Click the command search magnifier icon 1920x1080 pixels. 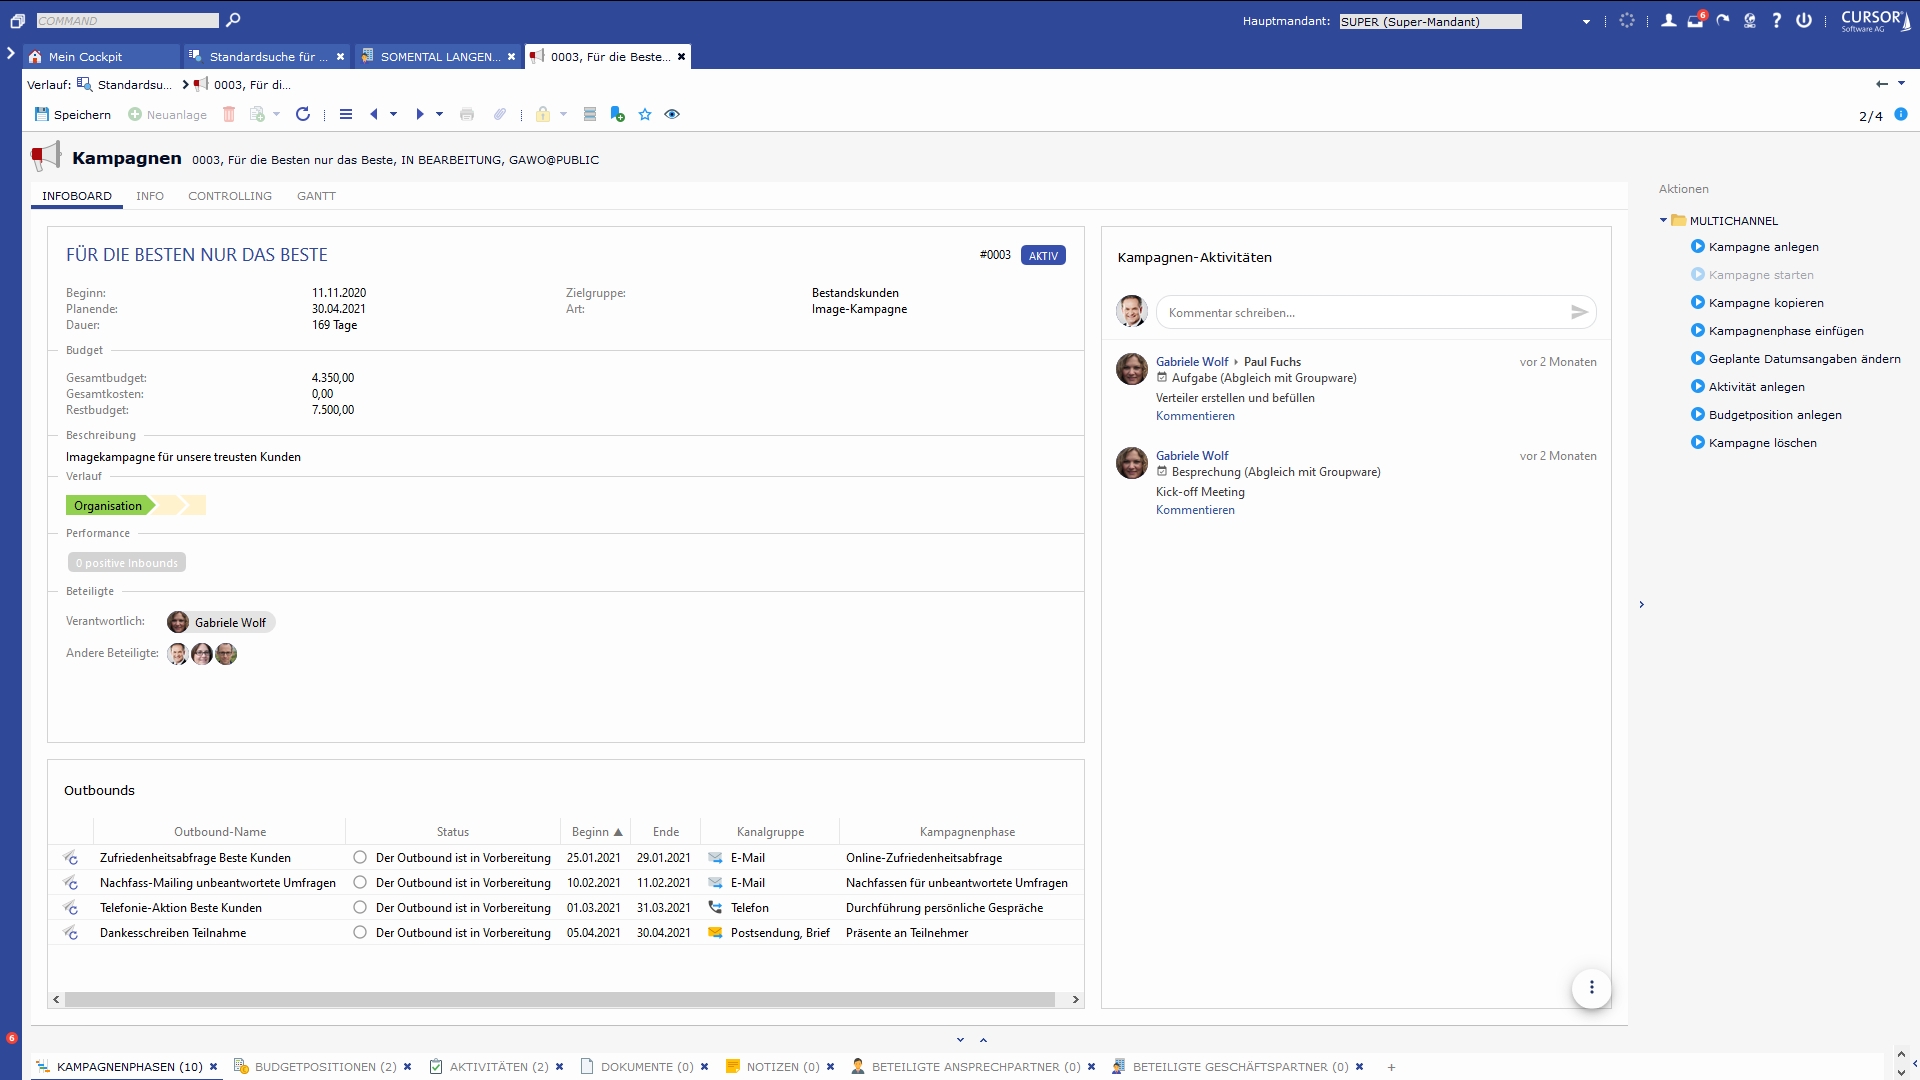click(233, 20)
